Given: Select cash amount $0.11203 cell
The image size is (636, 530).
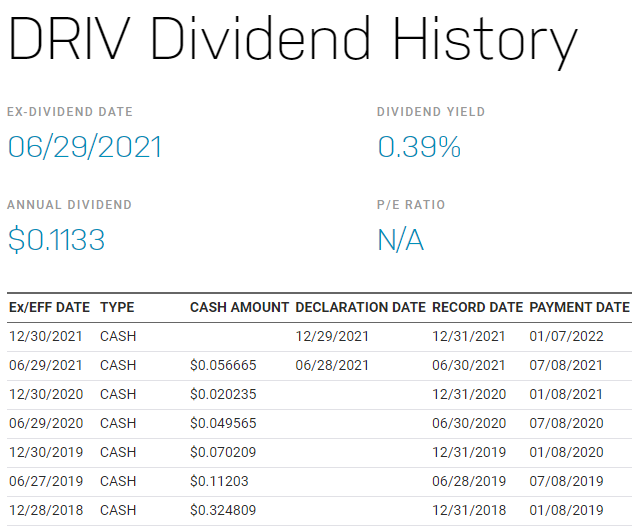Looking at the screenshot, I should click(219, 481).
